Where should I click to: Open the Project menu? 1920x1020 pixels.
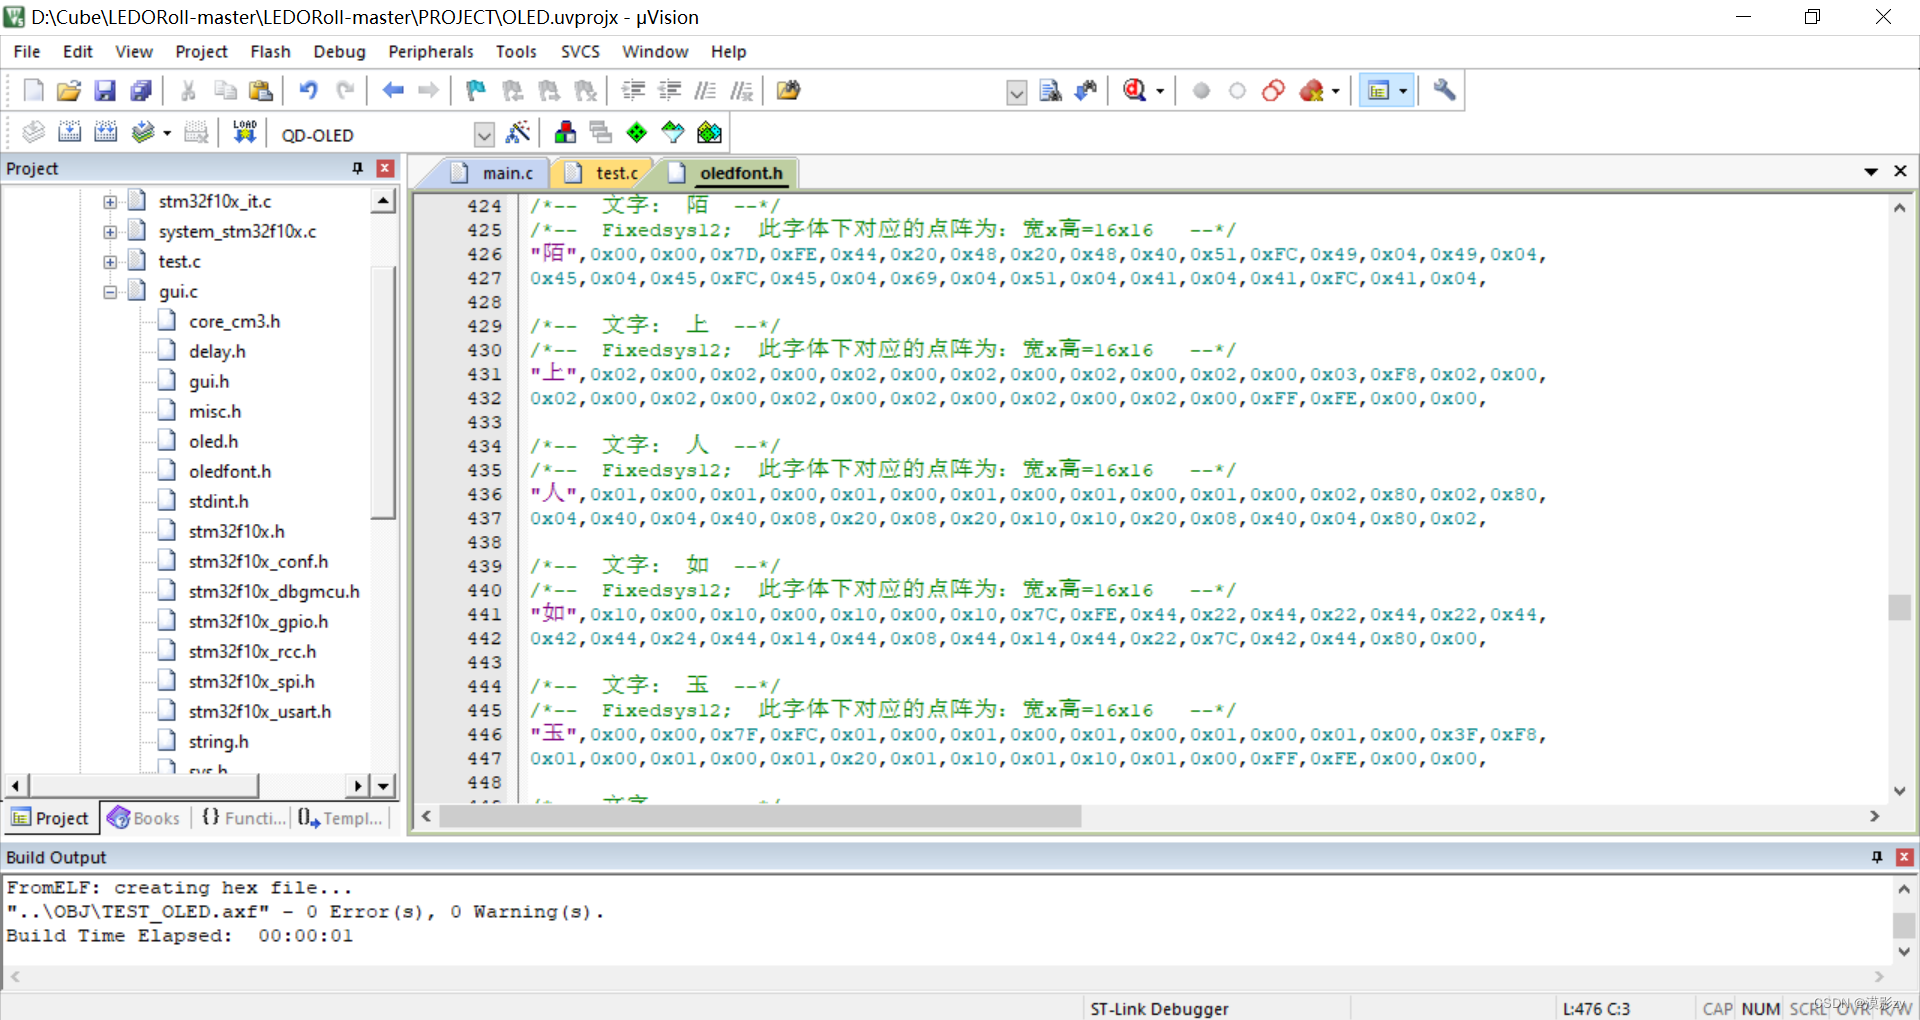pyautogui.click(x=201, y=51)
